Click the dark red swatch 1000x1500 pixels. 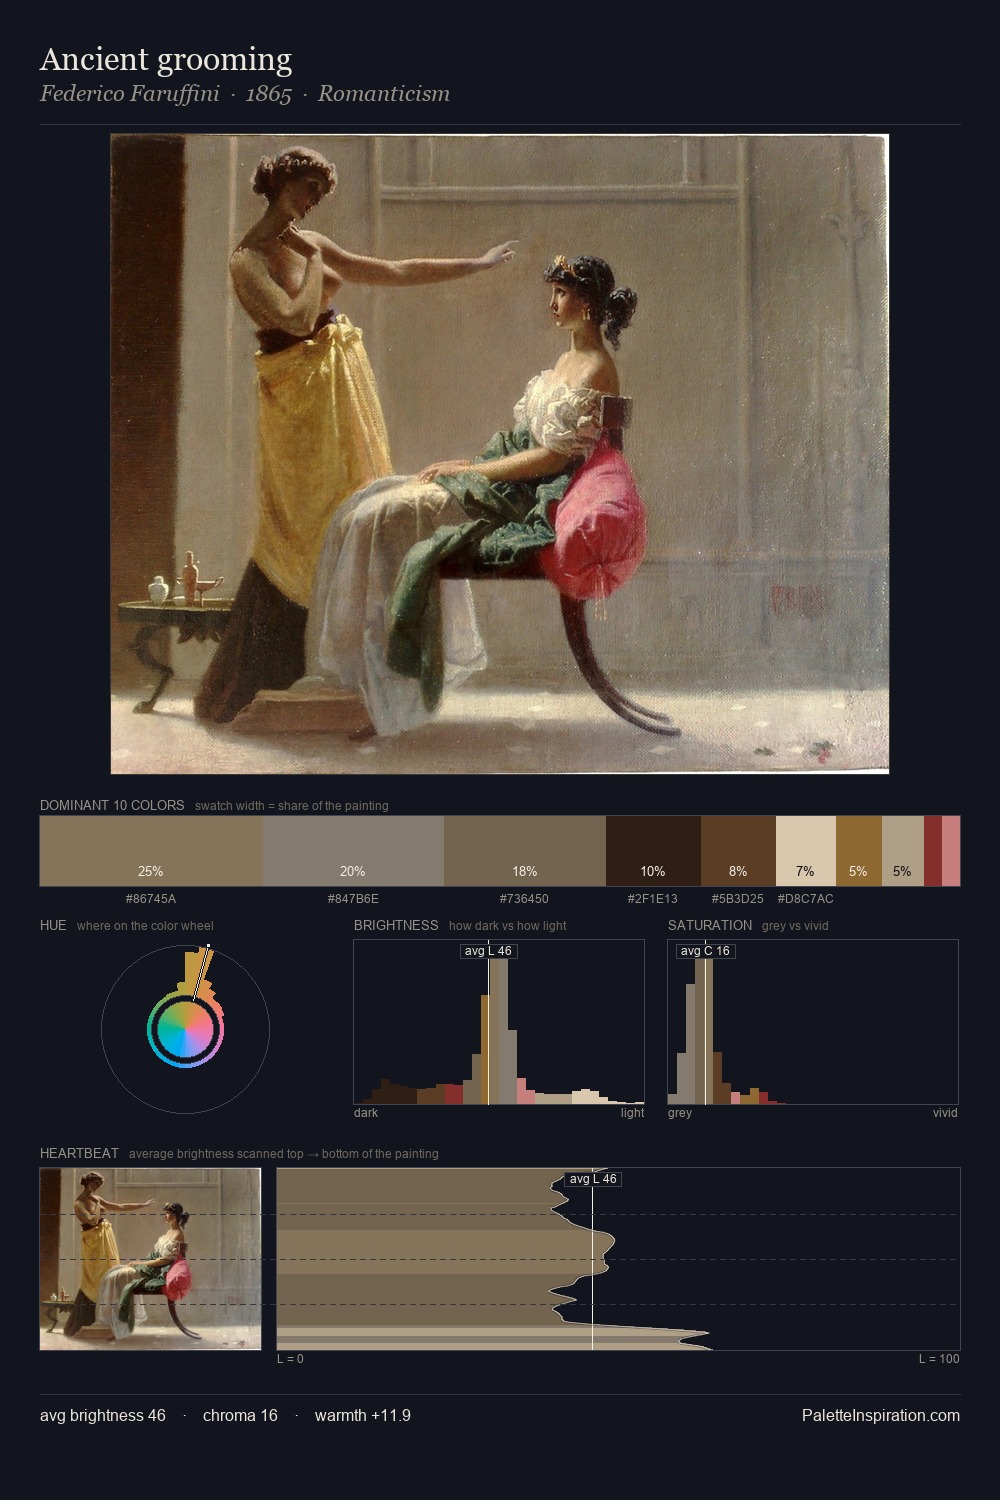[x=933, y=851]
